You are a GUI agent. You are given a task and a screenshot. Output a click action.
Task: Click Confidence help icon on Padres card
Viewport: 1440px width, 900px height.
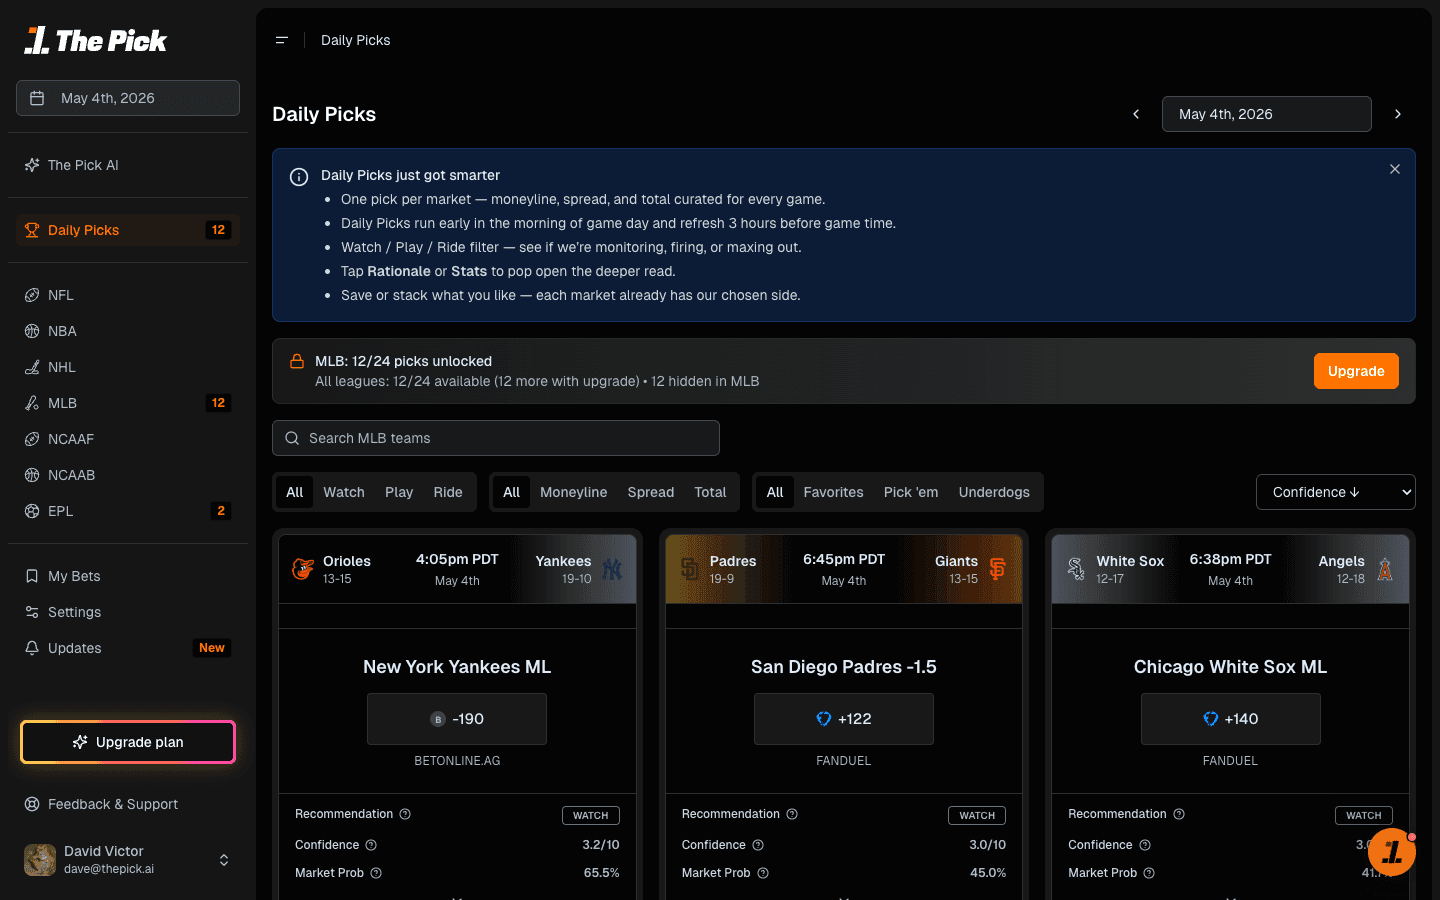click(x=758, y=845)
